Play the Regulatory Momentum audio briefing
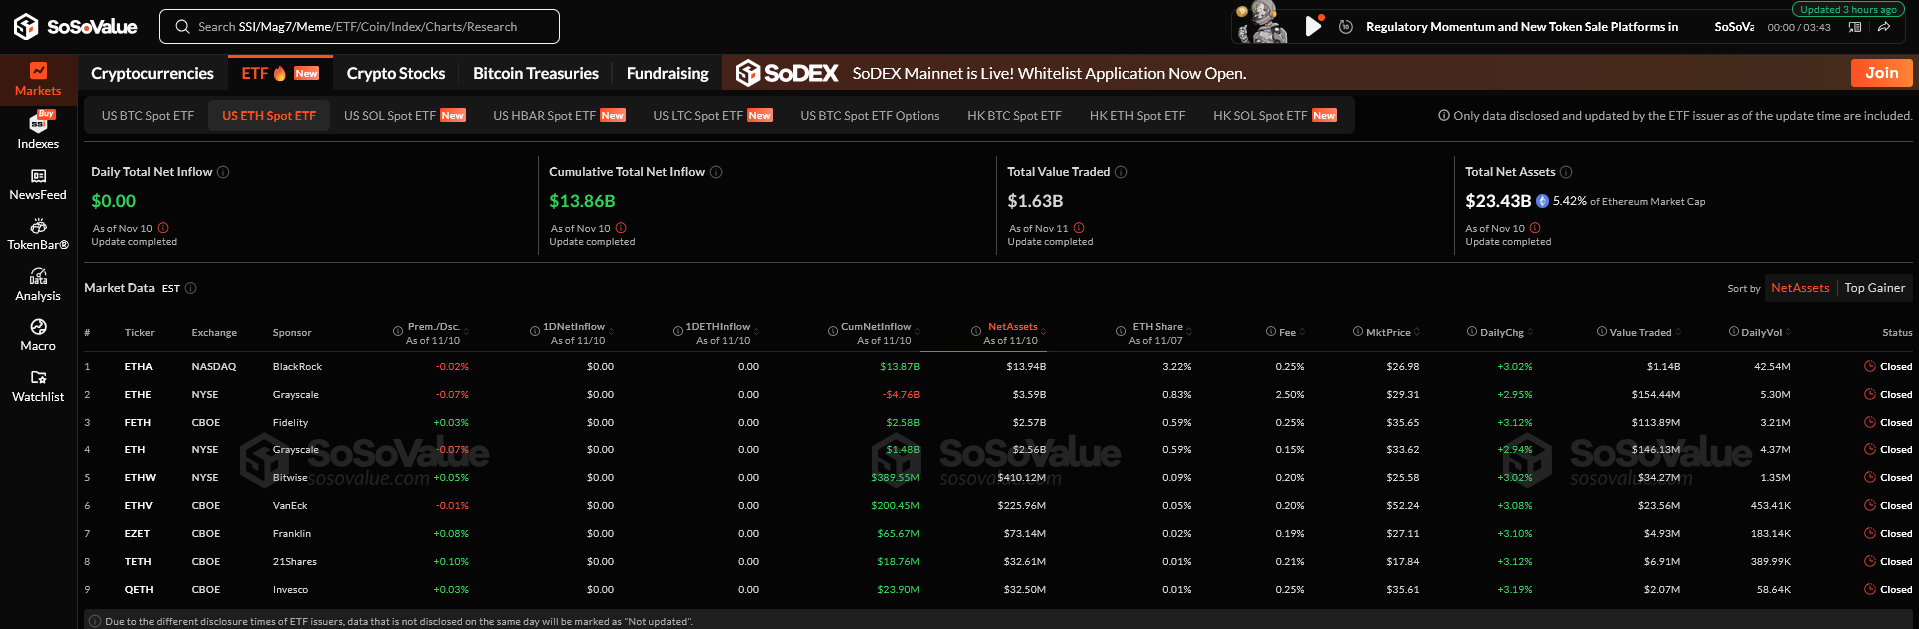Viewport: 1919px width, 629px height. click(x=1313, y=27)
